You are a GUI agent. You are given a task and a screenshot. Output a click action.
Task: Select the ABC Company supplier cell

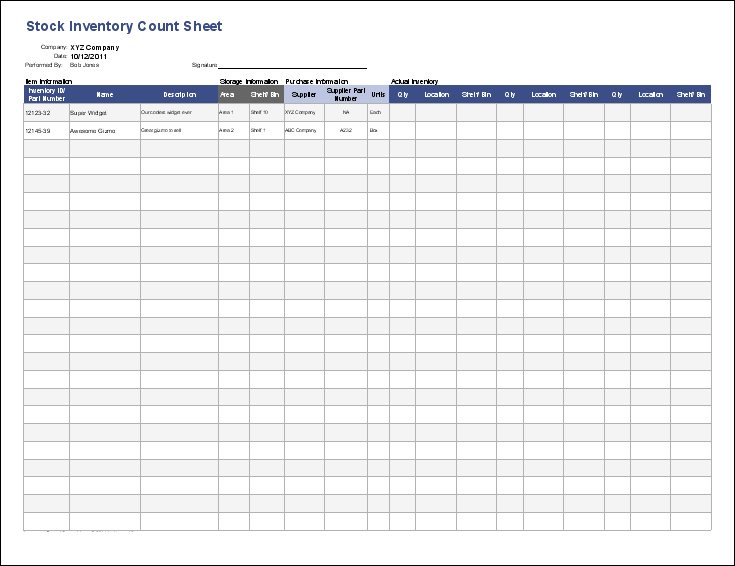pos(304,131)
